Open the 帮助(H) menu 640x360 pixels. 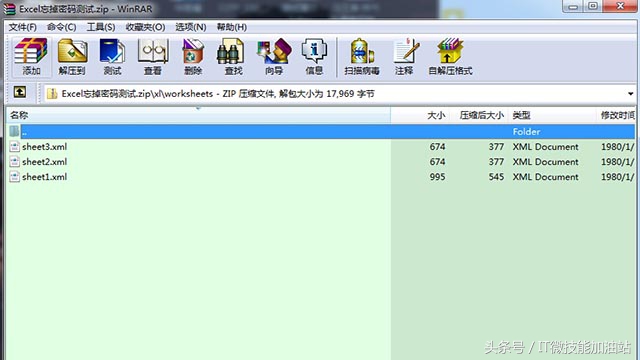231,27
